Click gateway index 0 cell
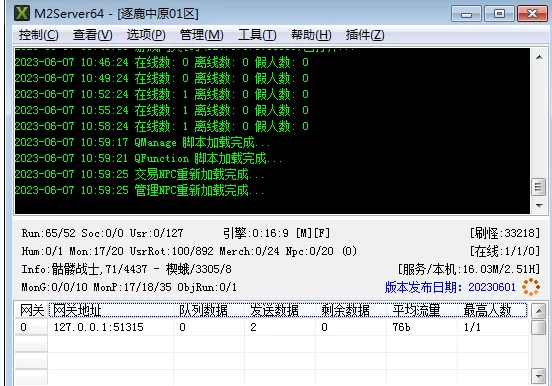The image size is (552, 386). [31, 327]
